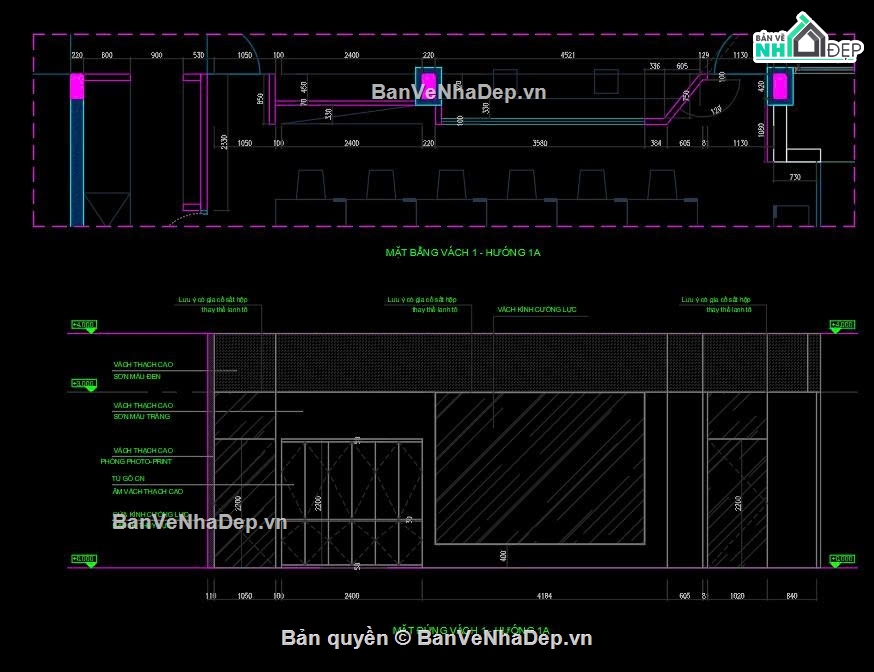
Task: Click the 4184 dimension in the elevation
Action: point(545,596)
